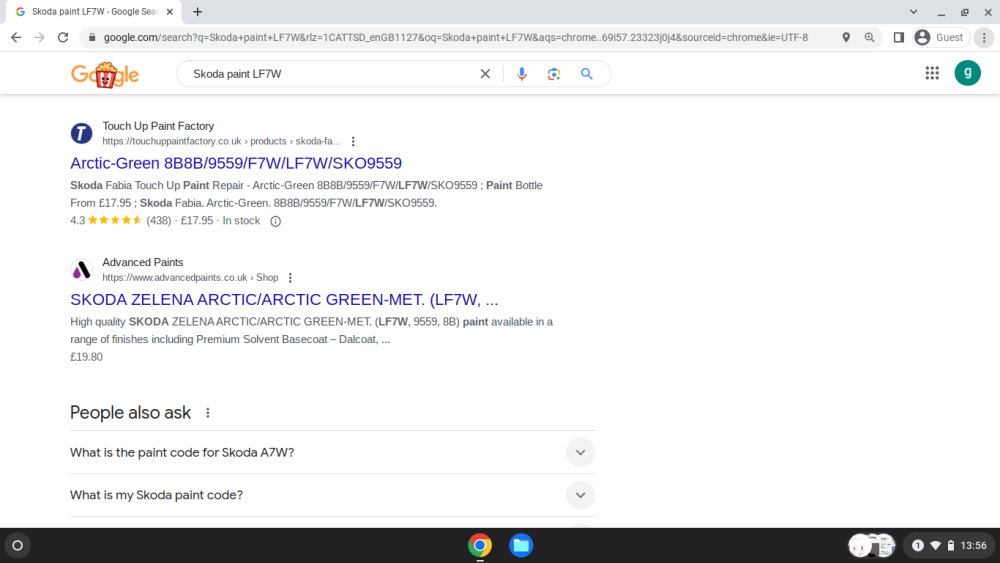Image resolution: width=1000 pixels, height=563 pixels.
Task: Open the Files app in the shelf
Action: pyautogui.click(x=521, y=546)
